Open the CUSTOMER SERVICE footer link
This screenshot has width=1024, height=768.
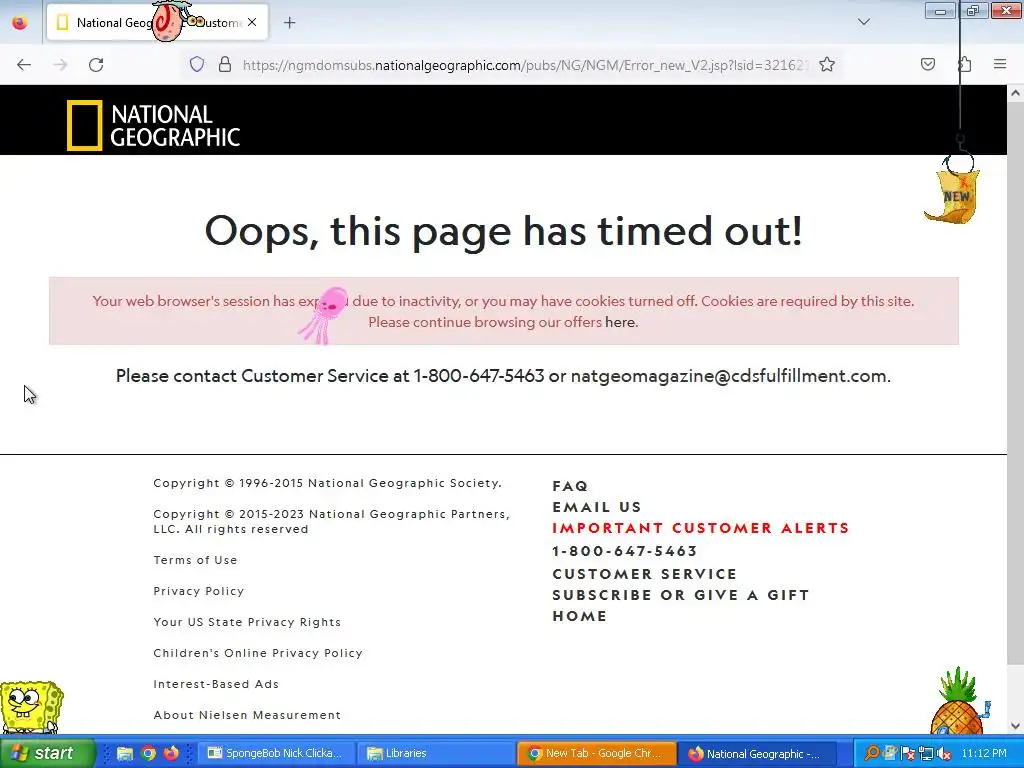pos(645,574)
